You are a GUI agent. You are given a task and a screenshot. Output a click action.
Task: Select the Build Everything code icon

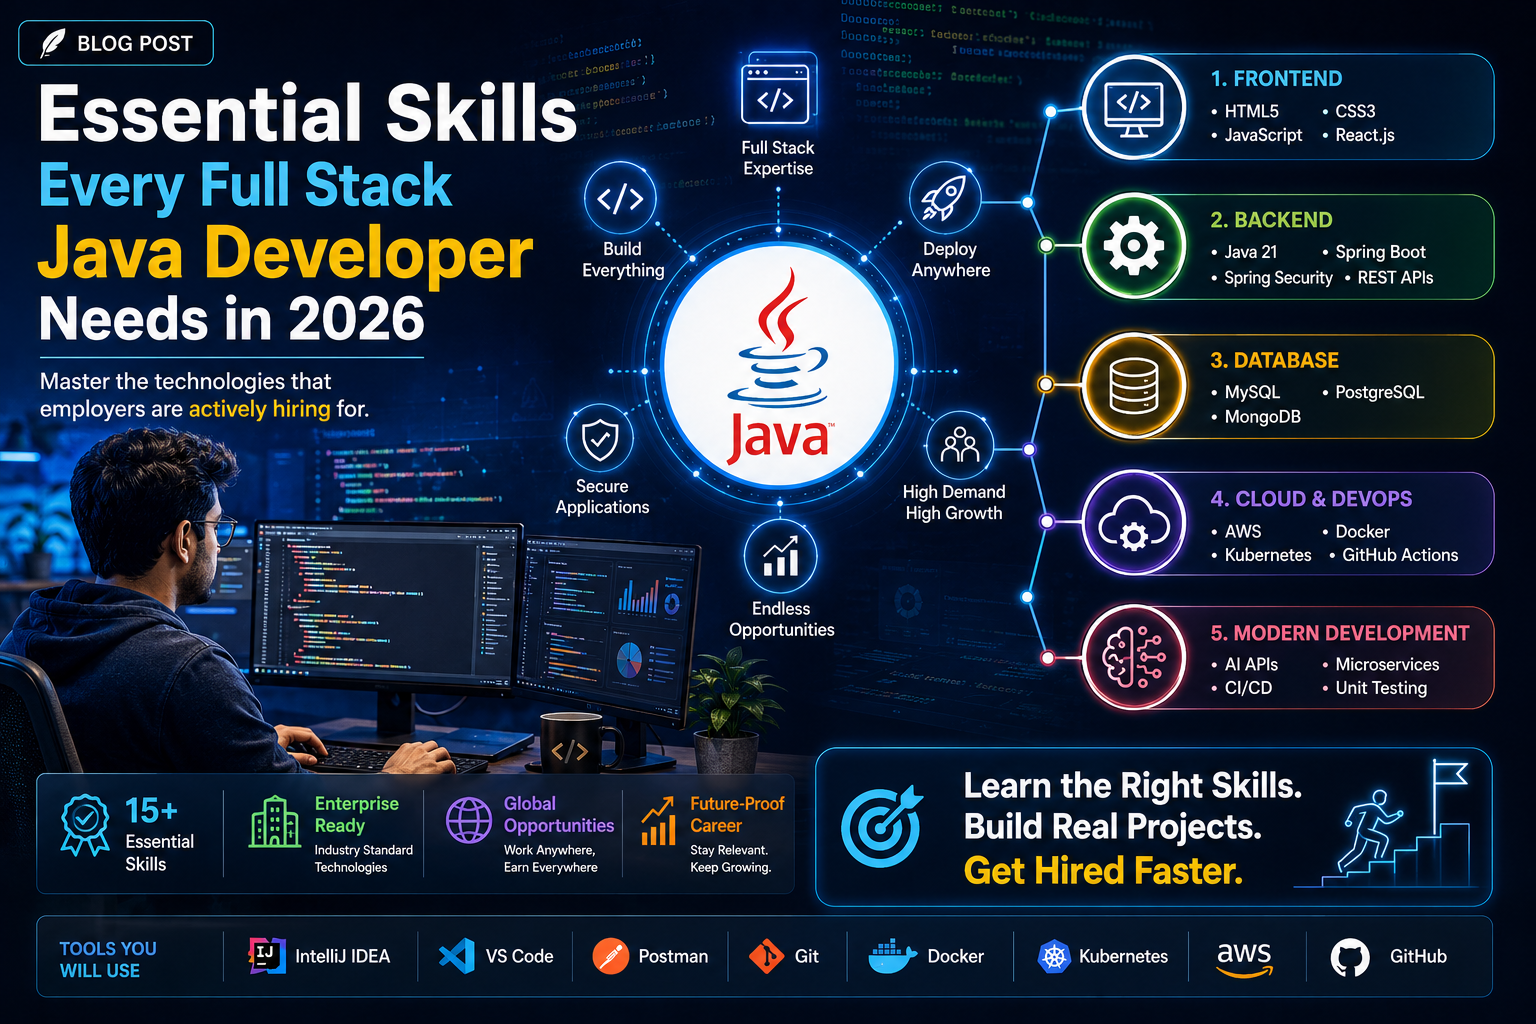point(620,199)
